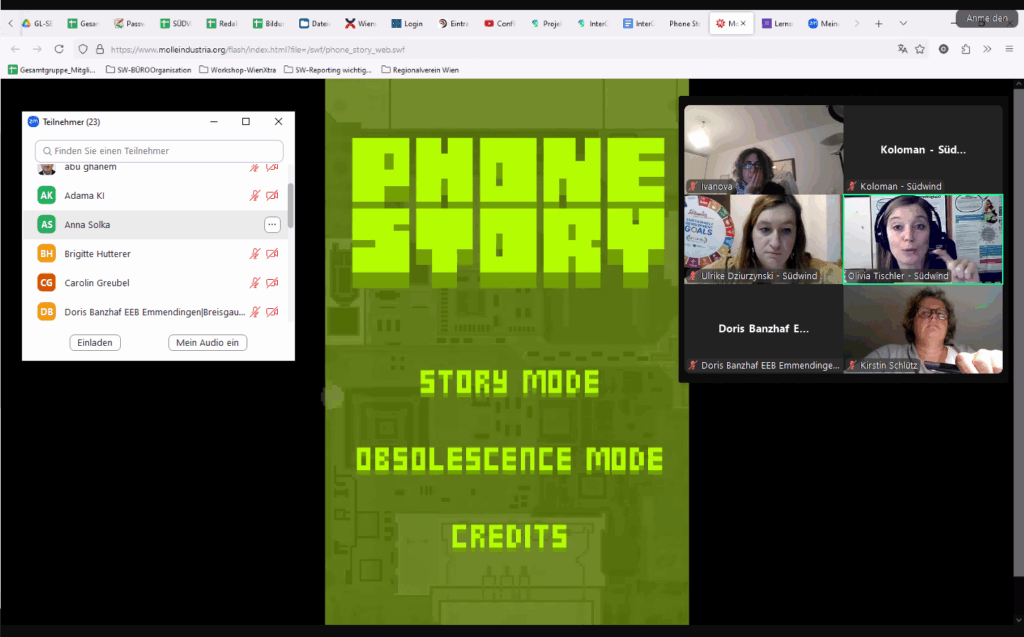Click the Einladen button

click(x=96, y=343)
